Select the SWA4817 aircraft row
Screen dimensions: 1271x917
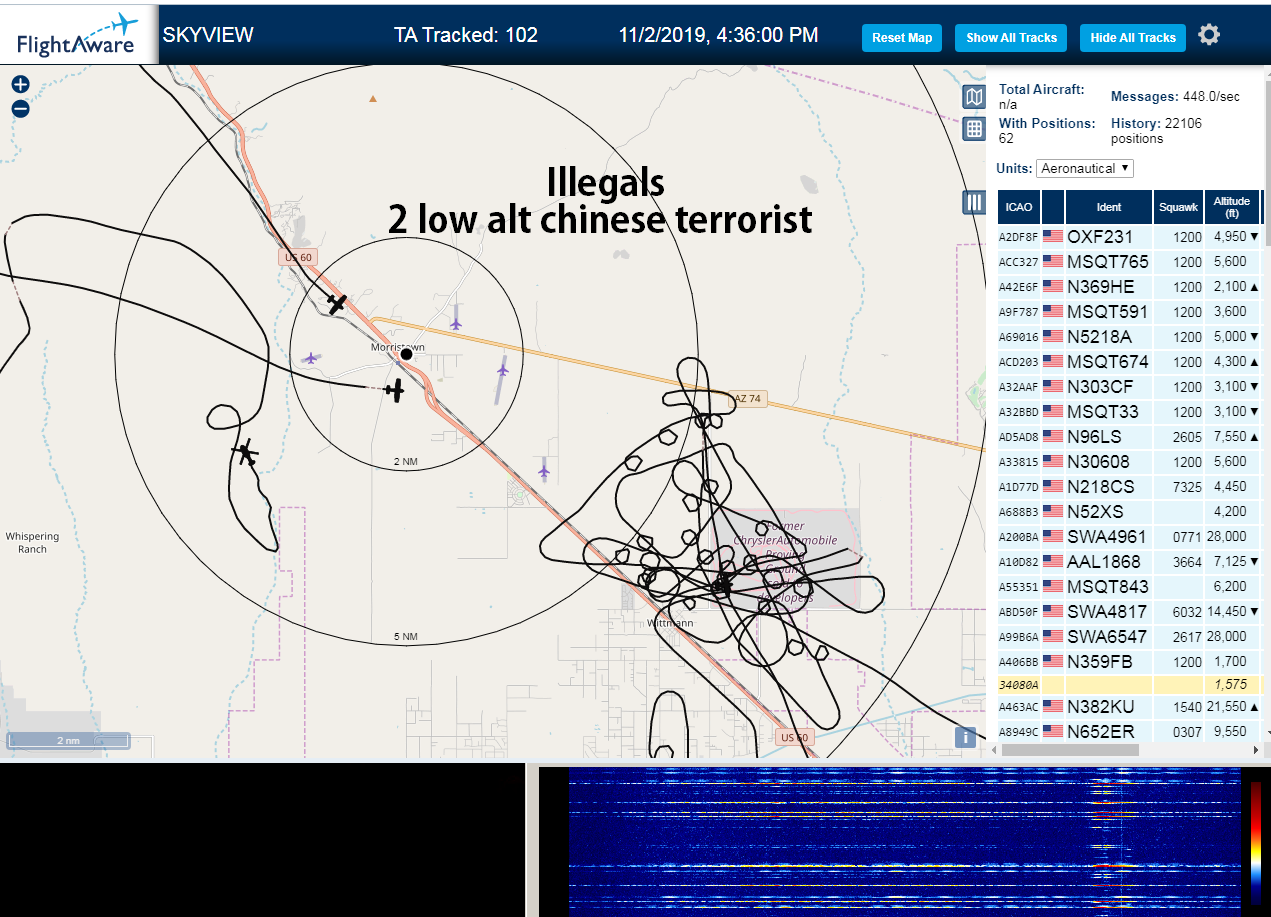click(x=1129, y=612)
